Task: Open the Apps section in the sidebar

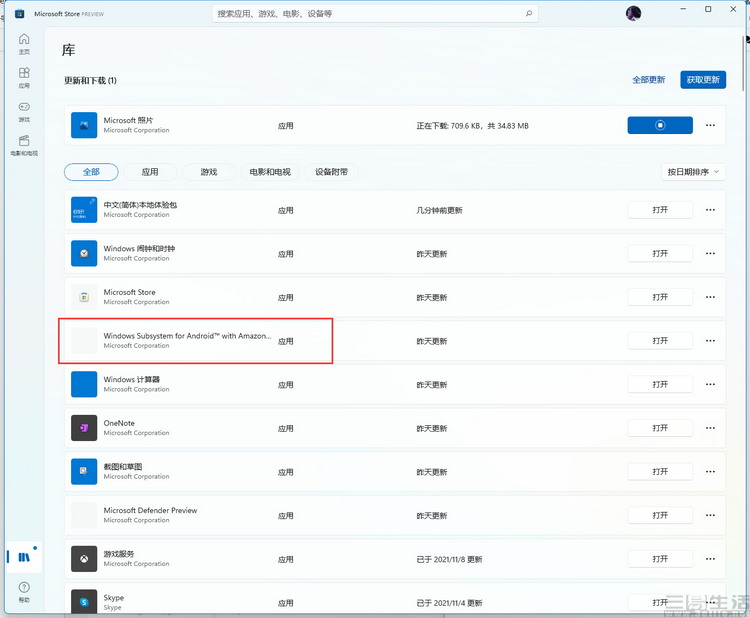Action: [24, 77]
